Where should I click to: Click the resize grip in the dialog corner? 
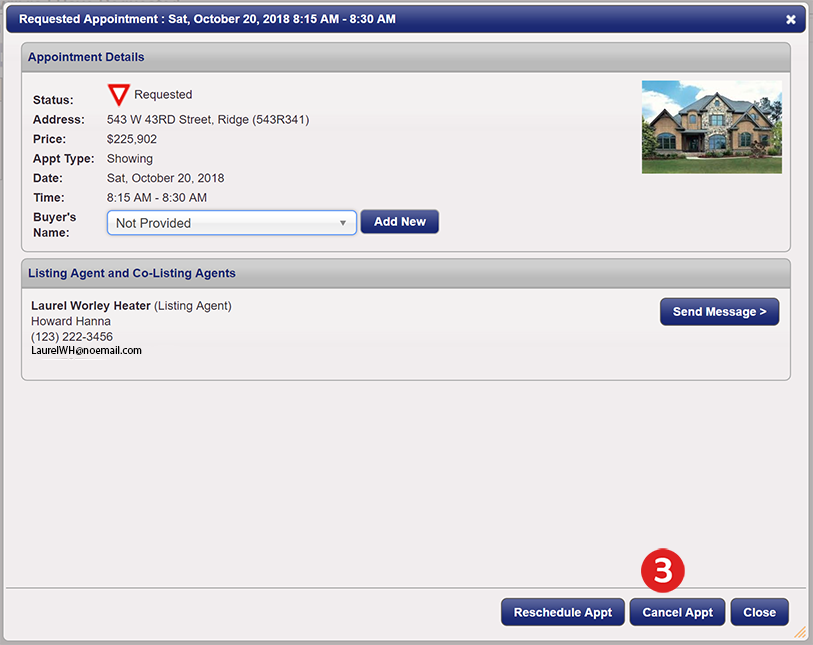[x=800, y=633]
